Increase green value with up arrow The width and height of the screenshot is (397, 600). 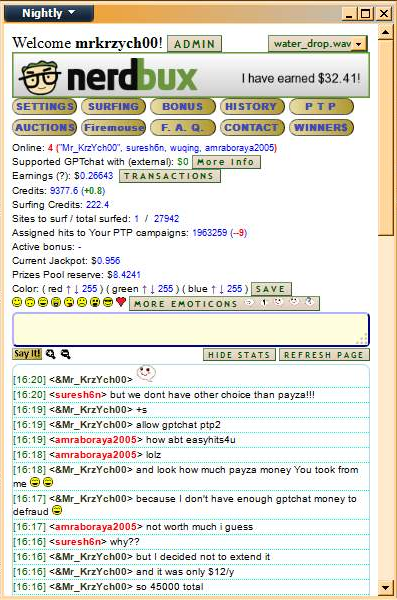tap(144, 289)
